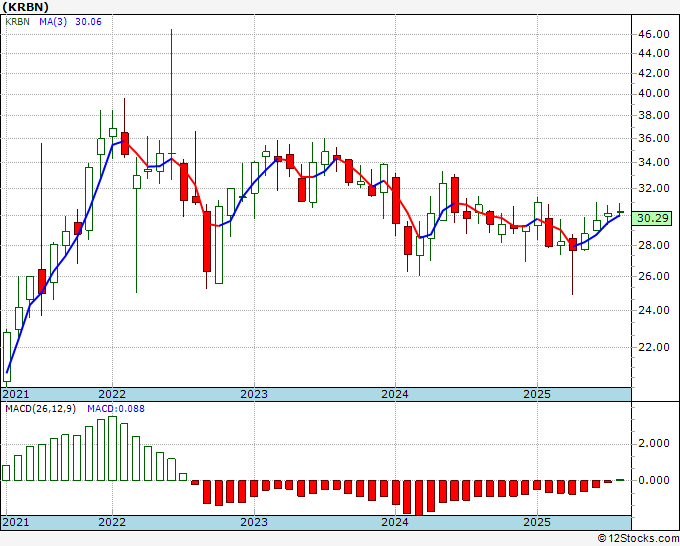Click 2023 on the MACD timeline

[x=254, y=522]
